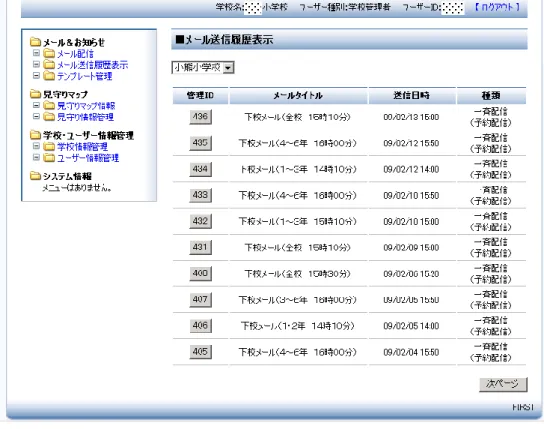Click the メニューはありません text
544x429 pixels.
tap(77, 188)
